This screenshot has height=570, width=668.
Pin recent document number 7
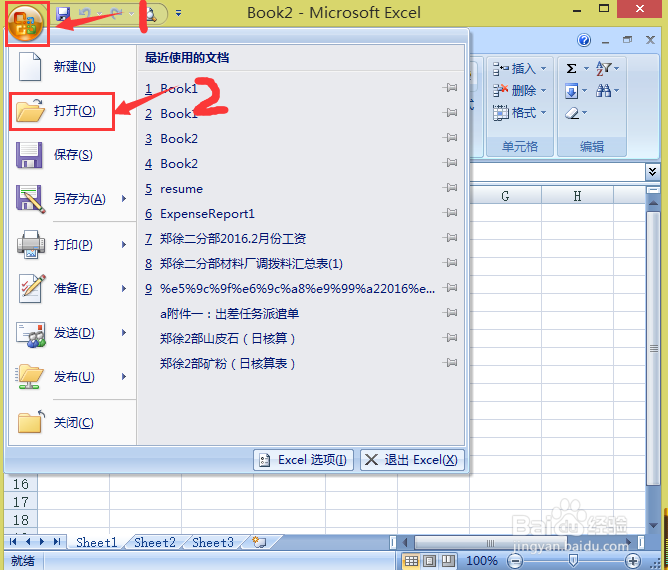coord(450,237)
